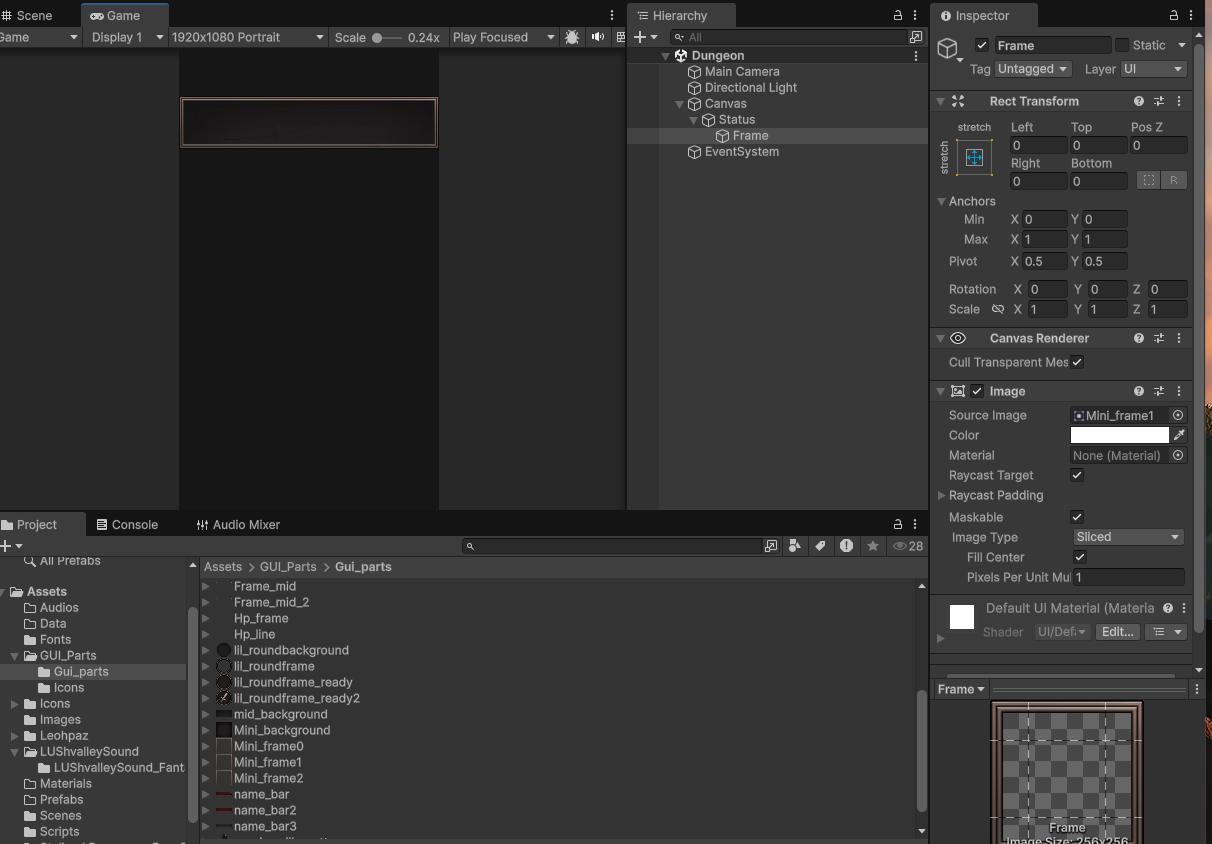Open the eyedropper color picker for Image
Image resolution: width=1212 pixels, height=844 pixels.
tap(1179, 435)
